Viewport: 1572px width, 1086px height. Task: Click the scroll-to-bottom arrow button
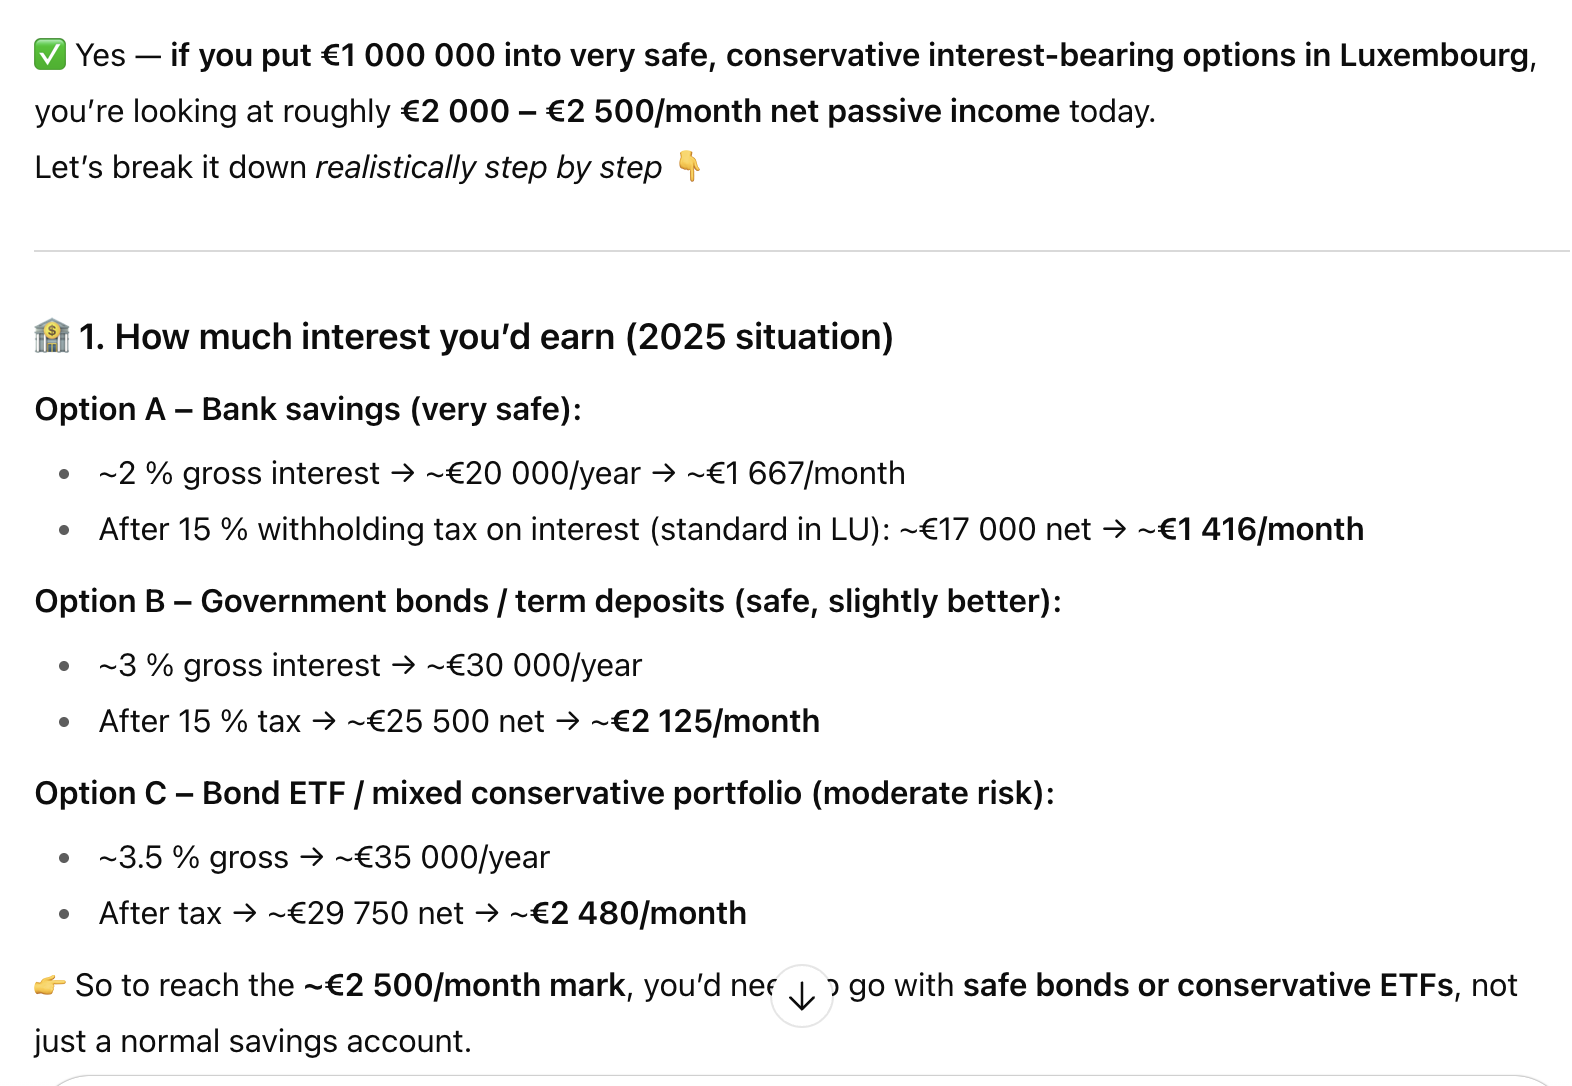click(x=802, y=995)
